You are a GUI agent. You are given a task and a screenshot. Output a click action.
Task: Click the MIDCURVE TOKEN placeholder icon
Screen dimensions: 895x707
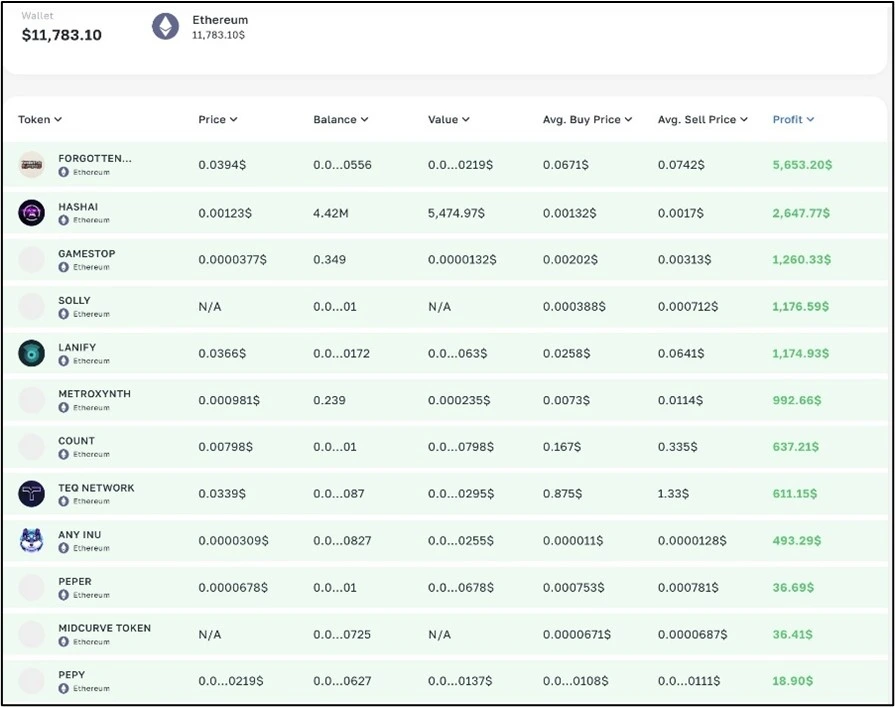click(31, 634)
